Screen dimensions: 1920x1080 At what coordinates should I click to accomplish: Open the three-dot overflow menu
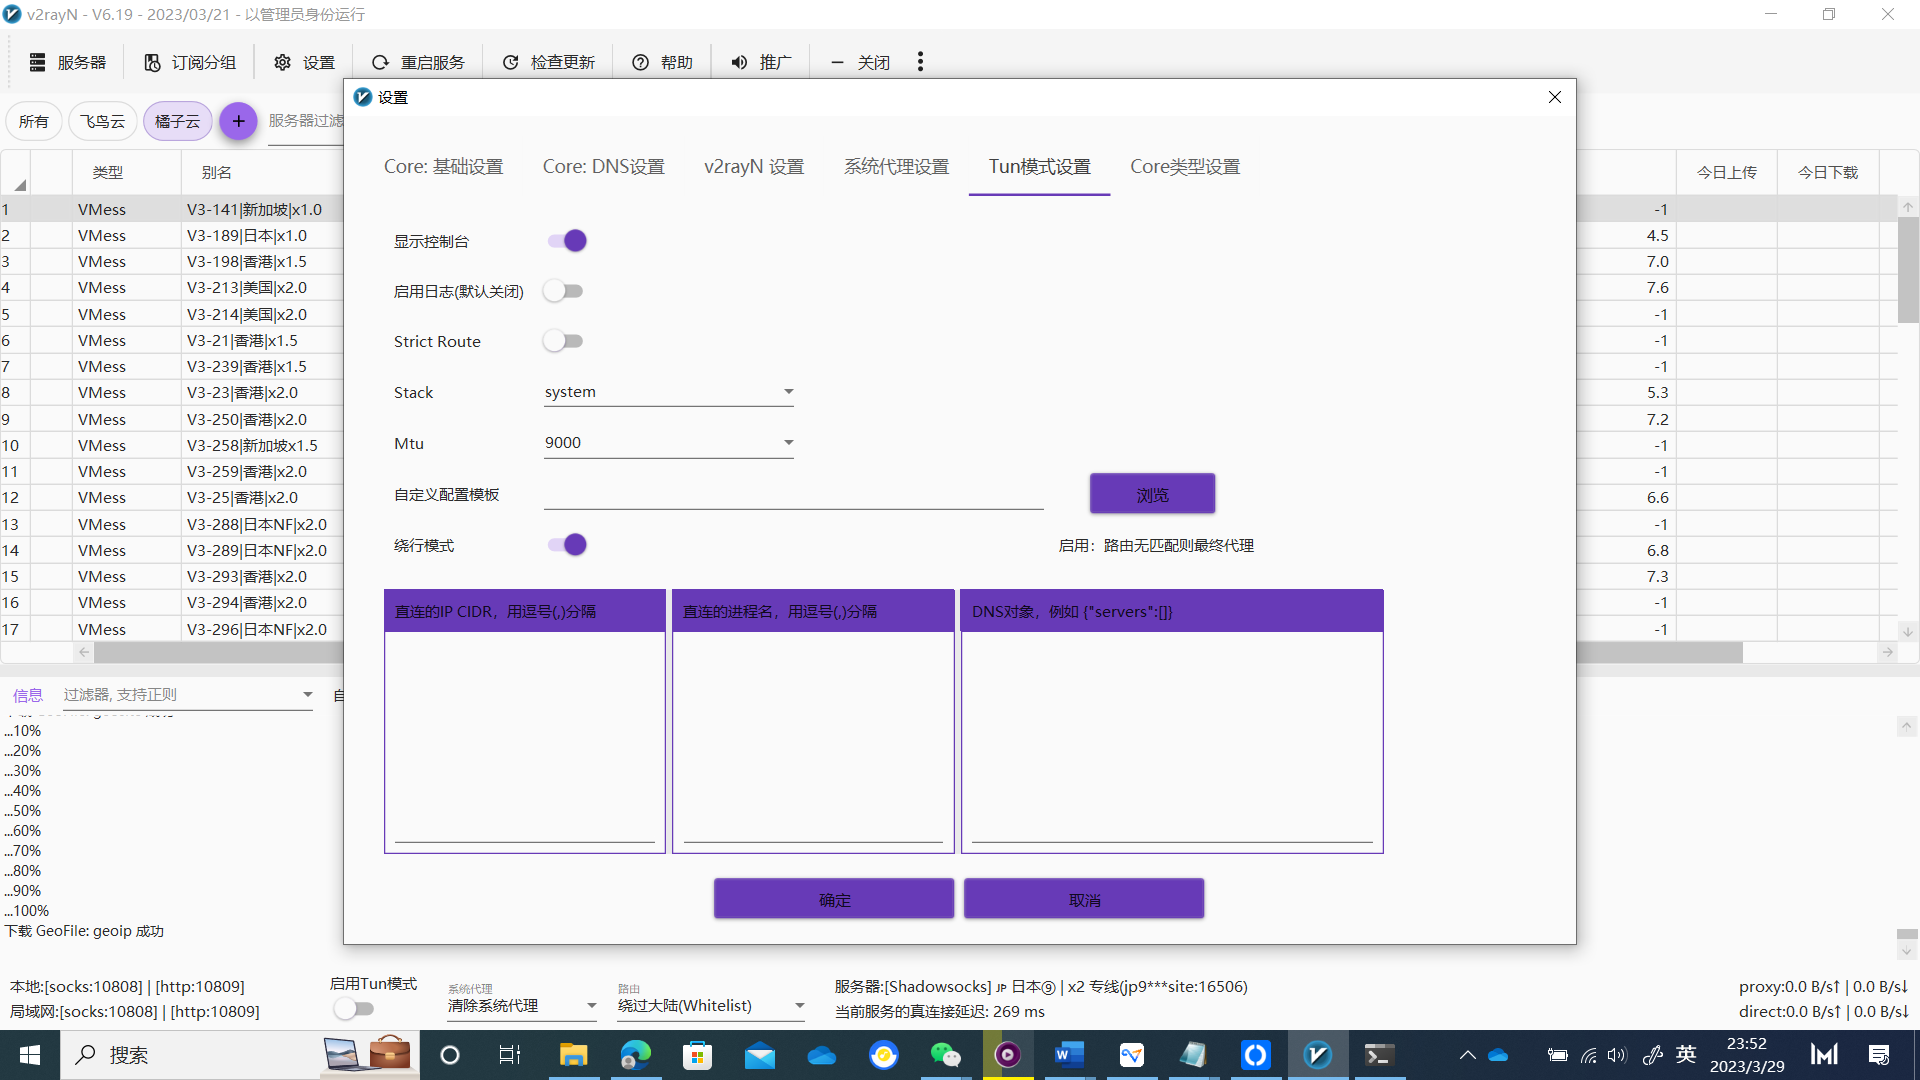tap(919, 61)
